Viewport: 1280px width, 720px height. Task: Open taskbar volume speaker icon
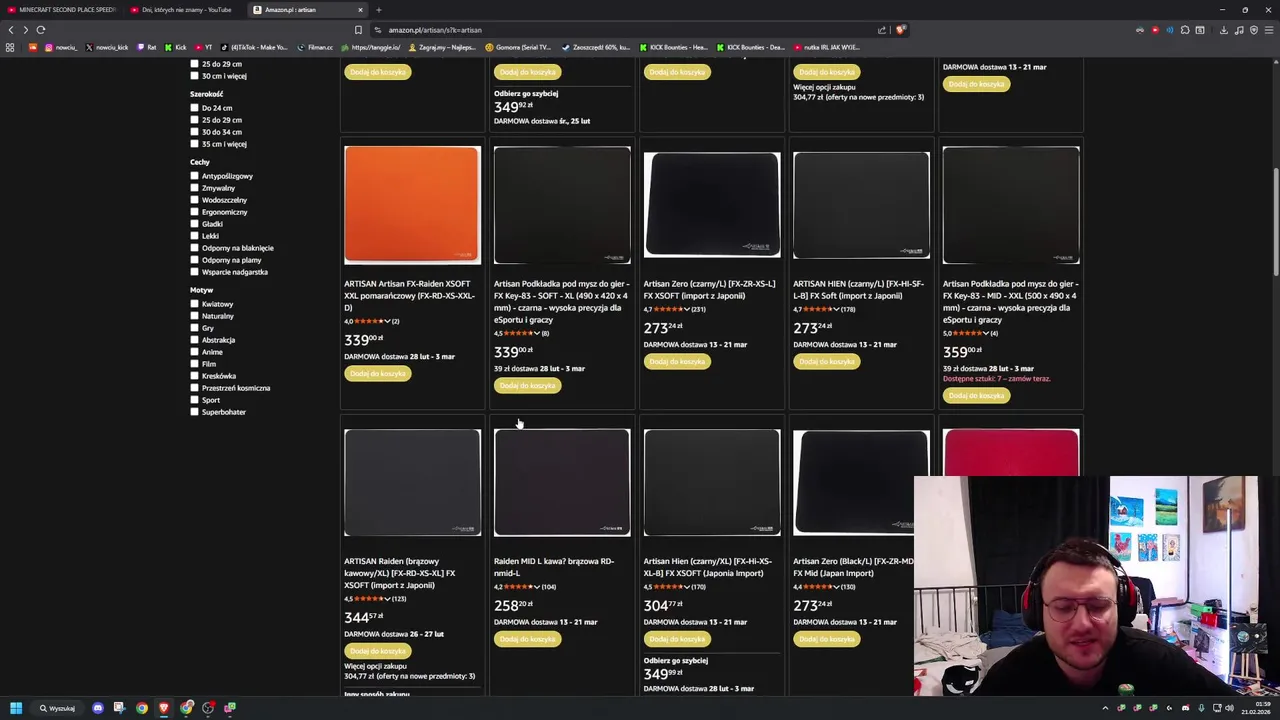(1229, 708)
